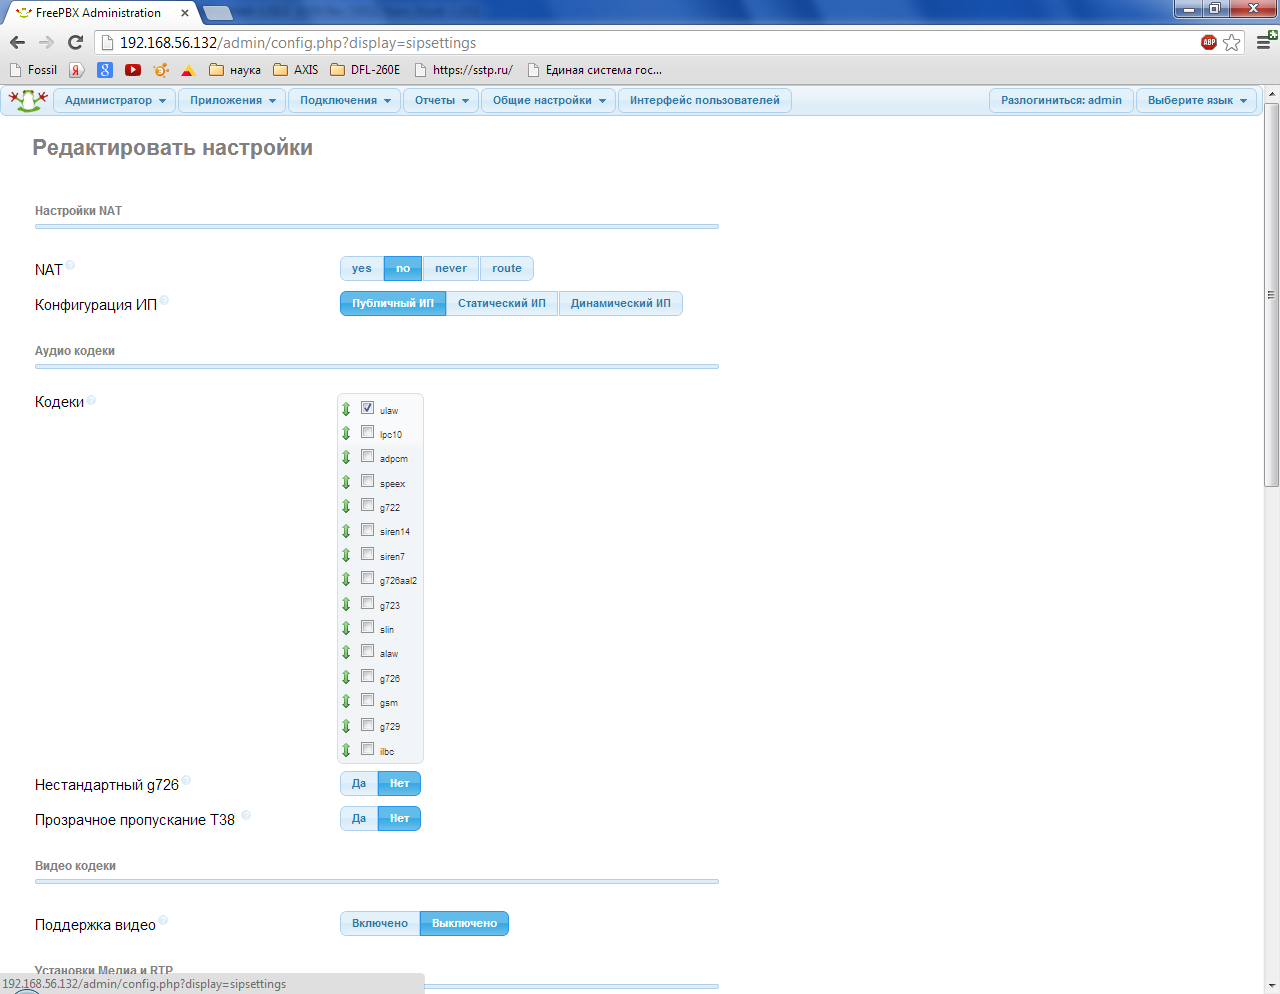The image size is (1280, 994).
Task: Expand the Администратор dropdown menu
Action: (114, 100)
